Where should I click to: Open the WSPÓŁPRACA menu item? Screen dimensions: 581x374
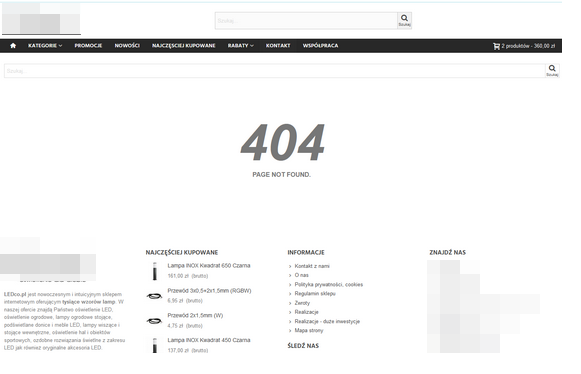[x=321, y=46]
